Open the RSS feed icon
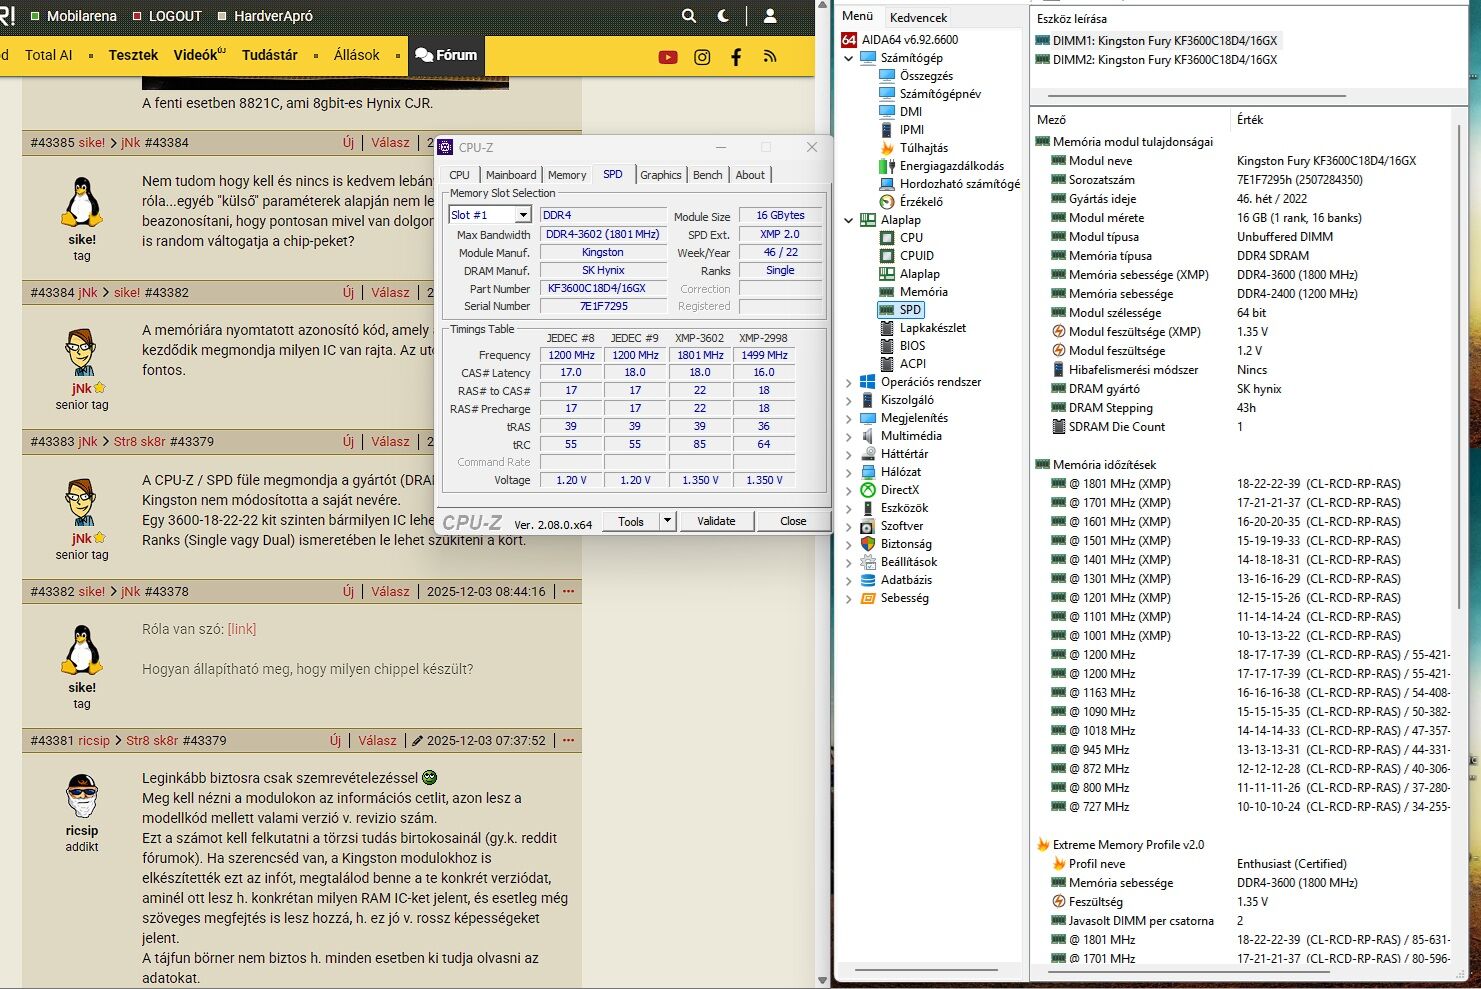 click(x=769, y=57)
